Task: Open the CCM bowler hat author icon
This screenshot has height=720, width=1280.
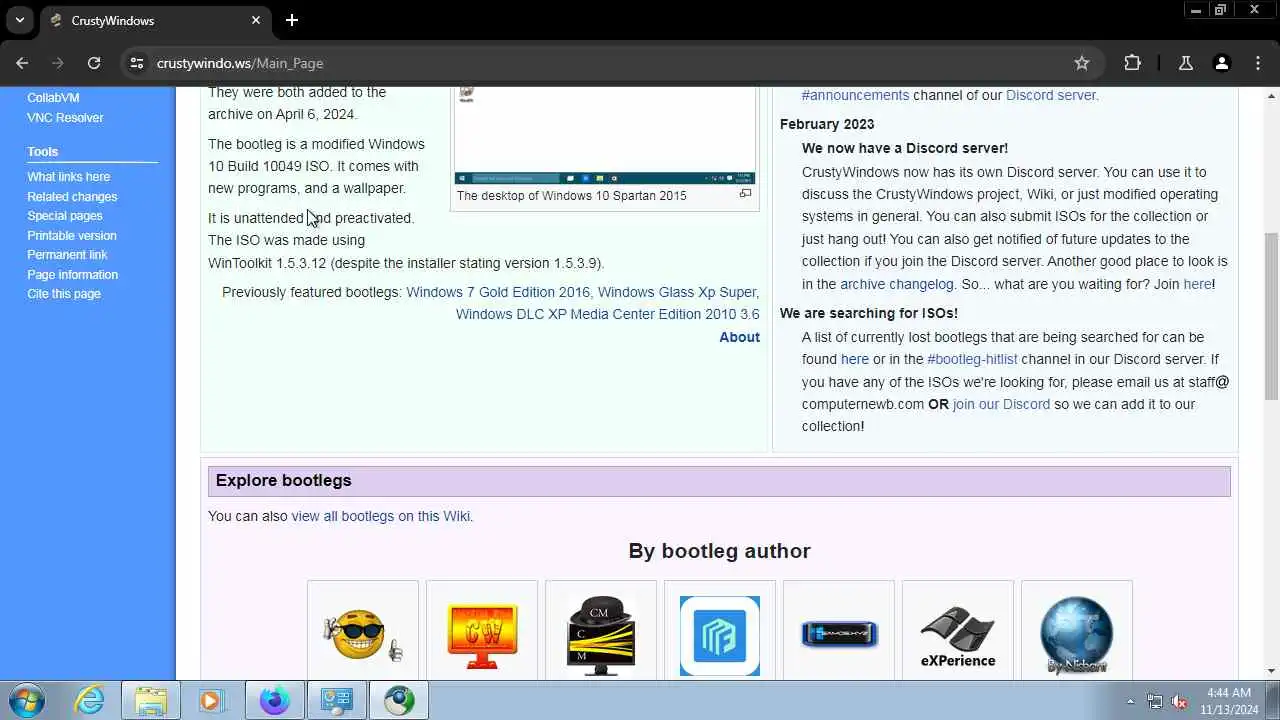Action: [601, 636]
